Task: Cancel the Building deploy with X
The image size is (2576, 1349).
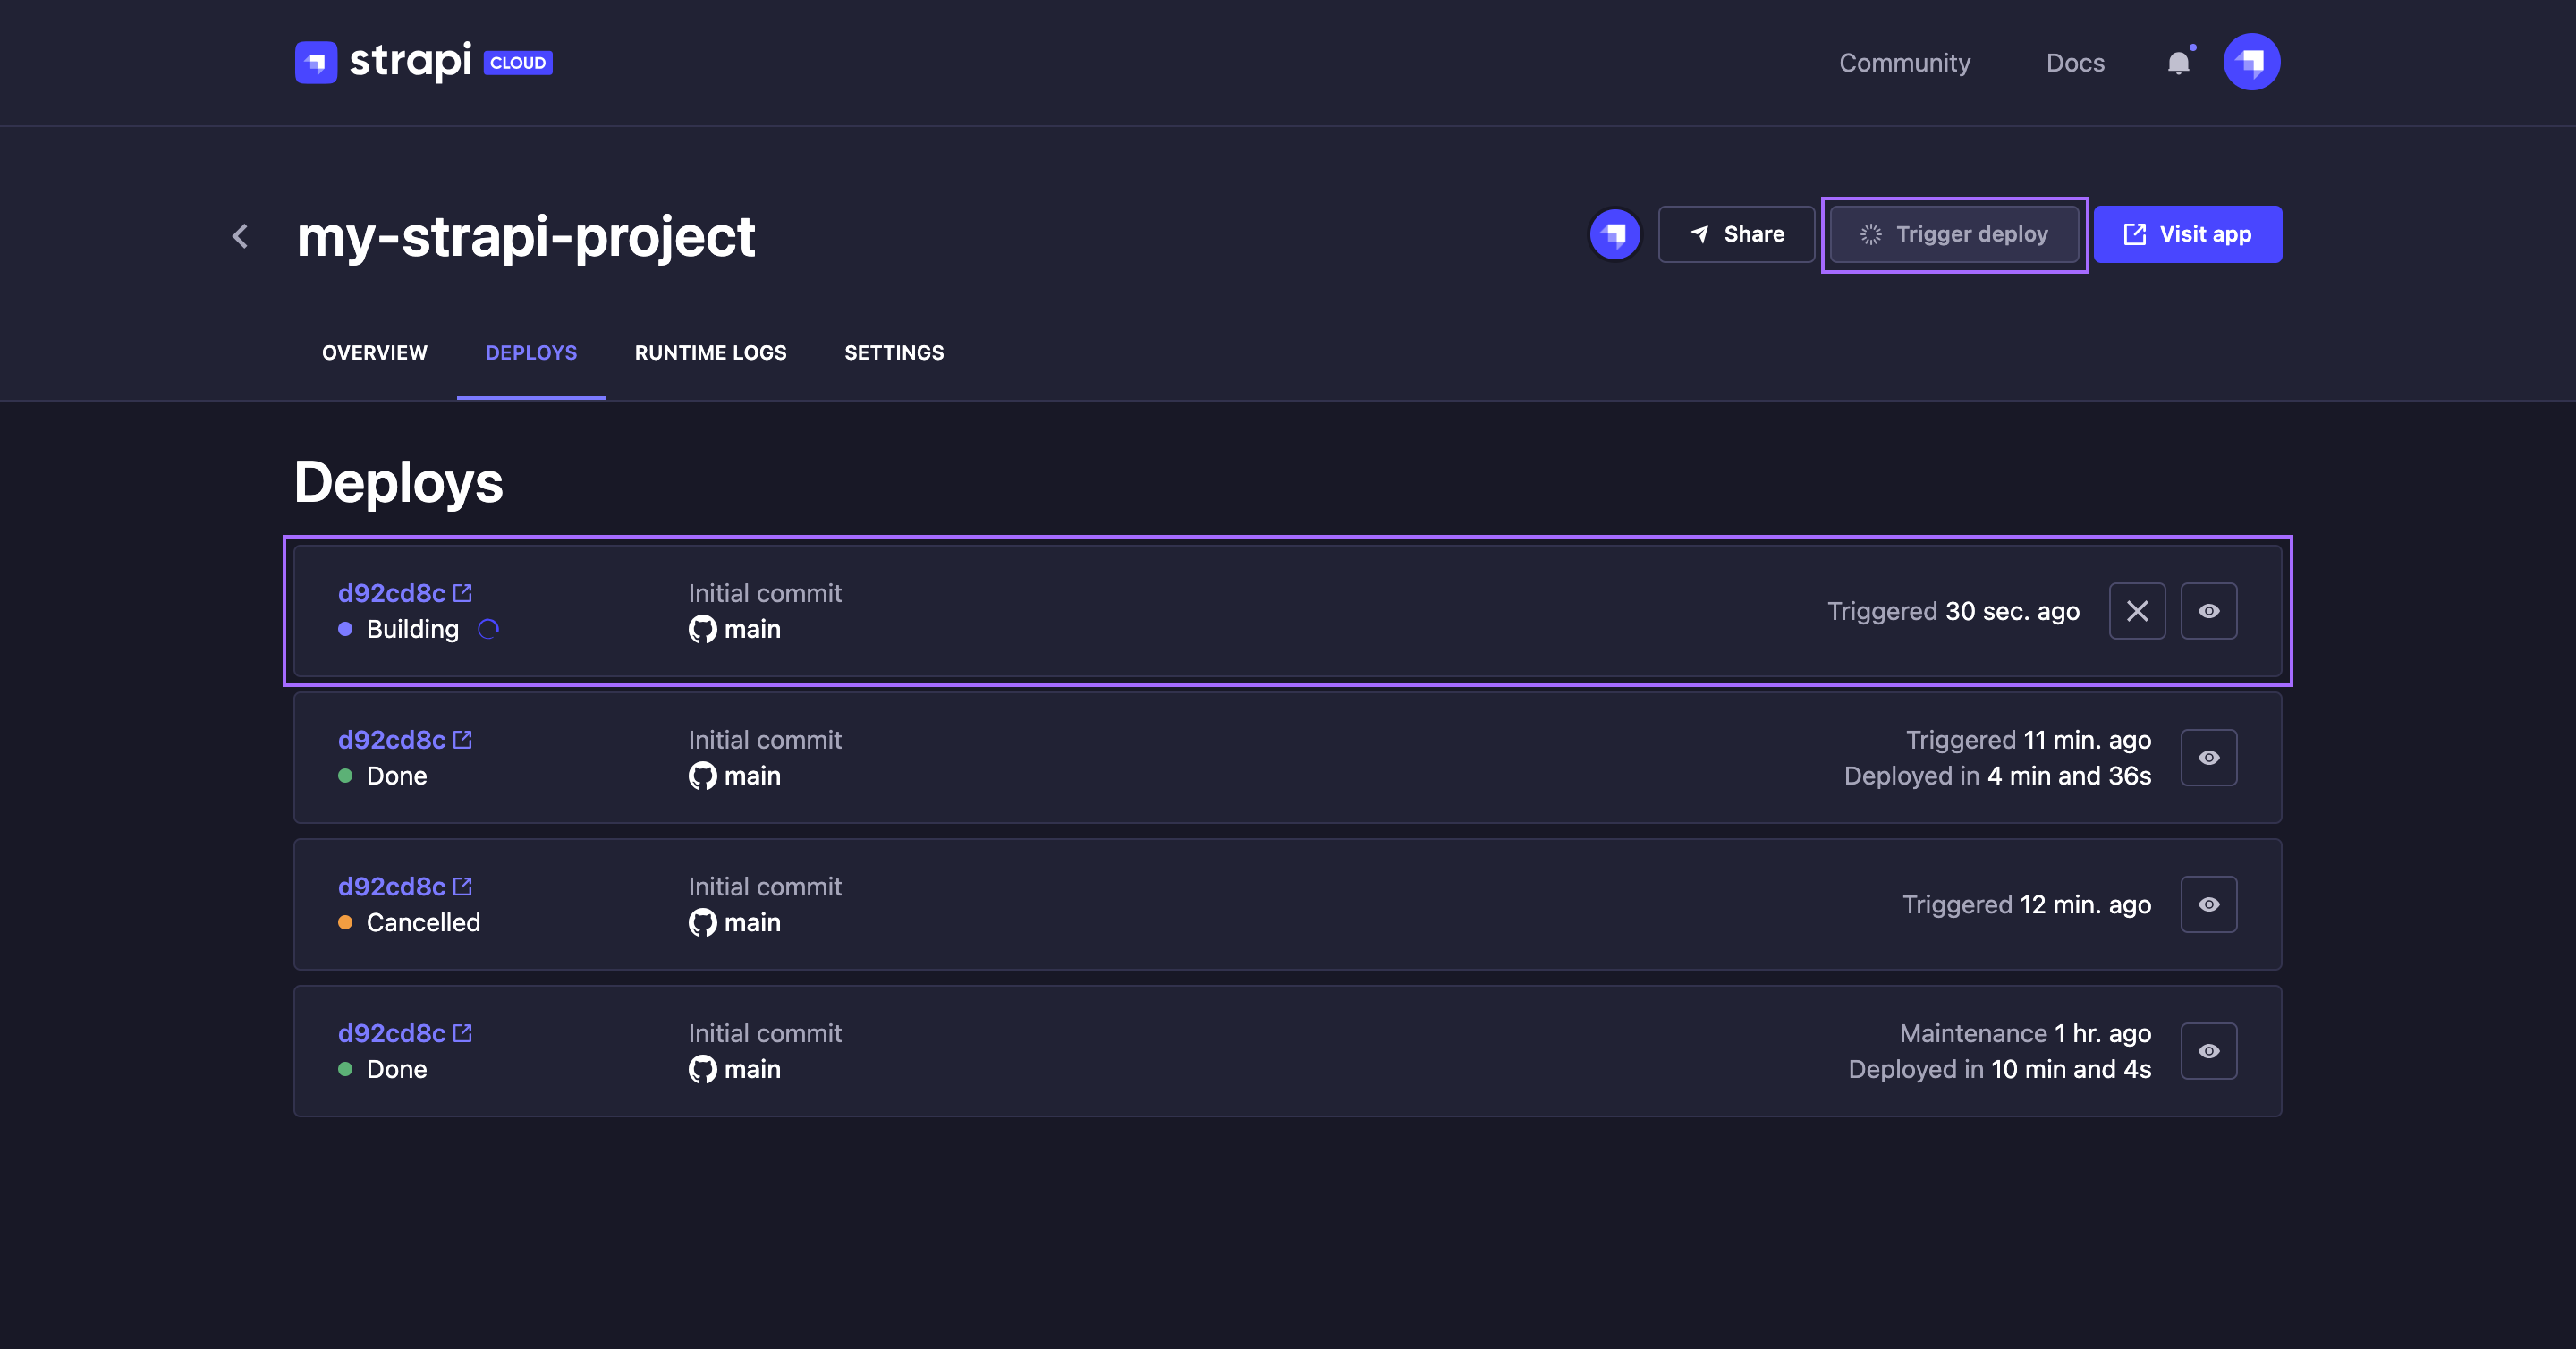Action: pos(2137,611)
